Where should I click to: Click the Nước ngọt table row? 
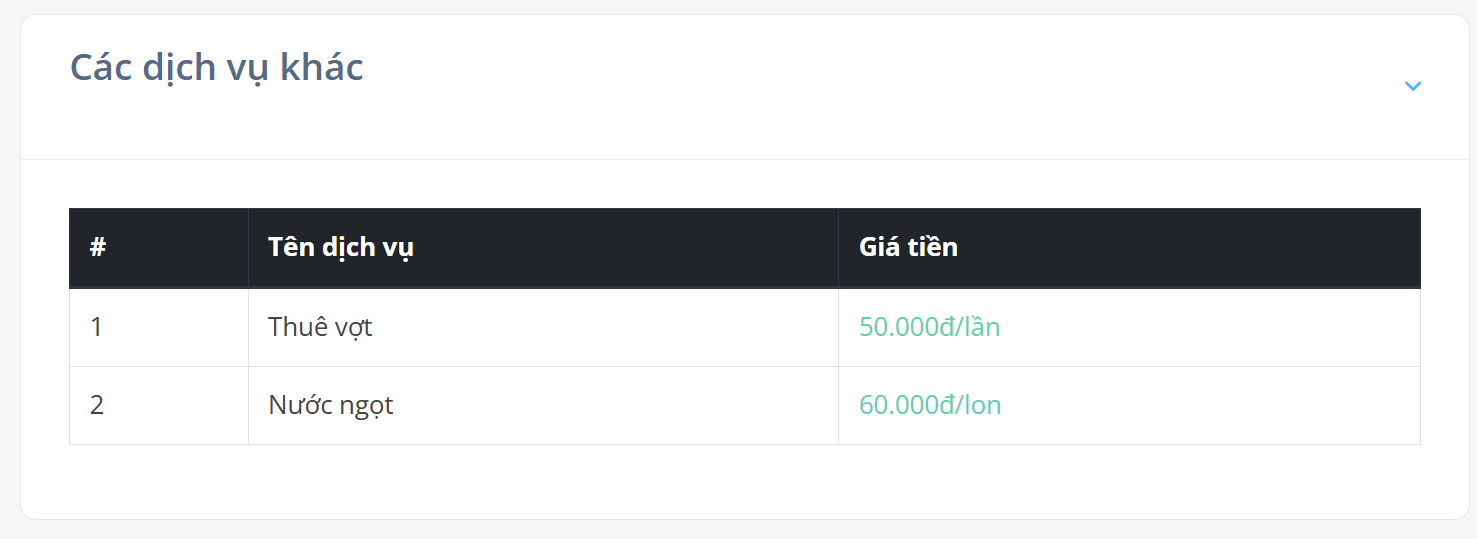pyautogui.click(x=745, y=405)
